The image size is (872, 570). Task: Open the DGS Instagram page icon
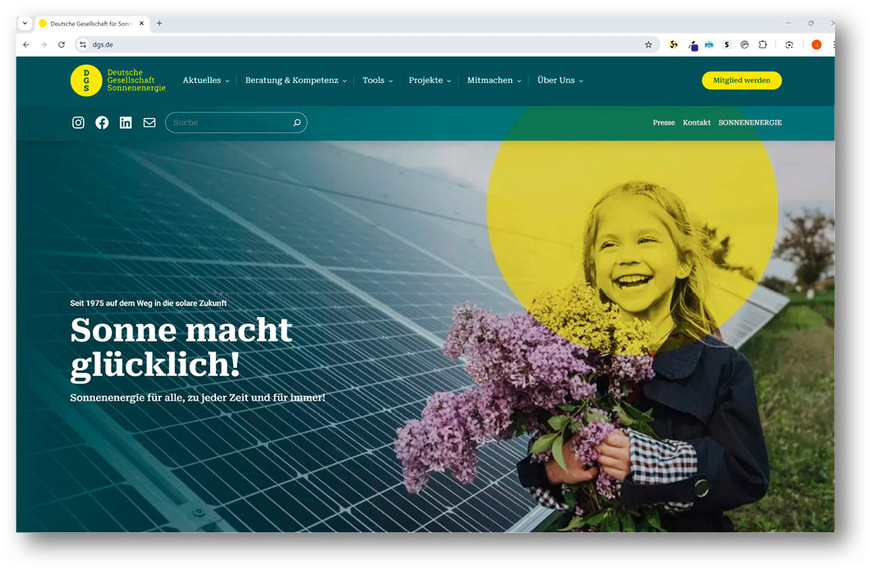pyautogui.click(x=78, y=122)
